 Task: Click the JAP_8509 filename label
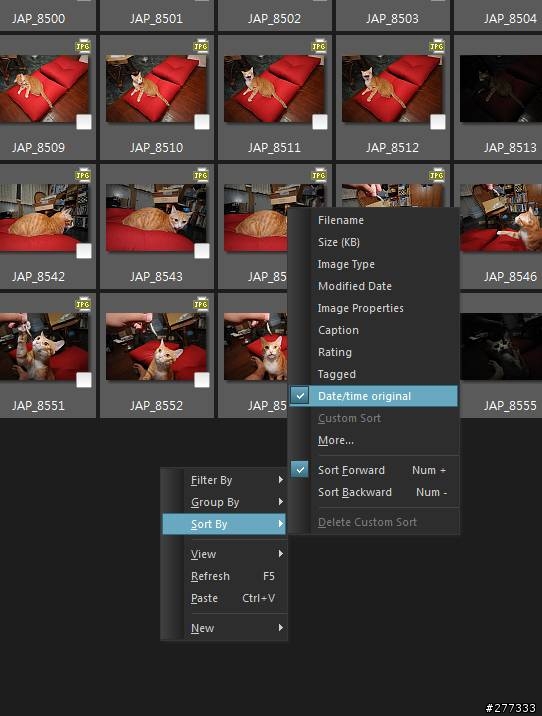pyautogui.click(x=38, y=147)
